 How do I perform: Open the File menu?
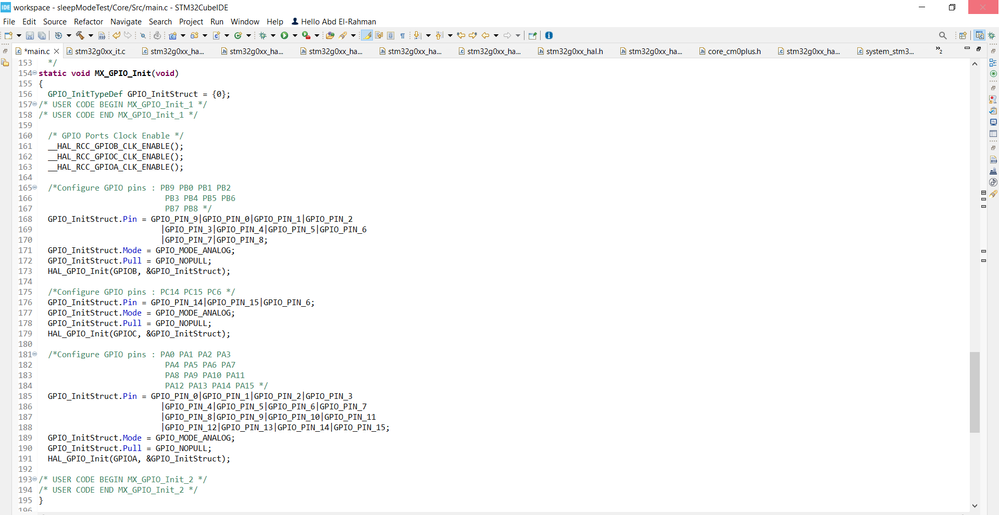click(x=9, y=22)
